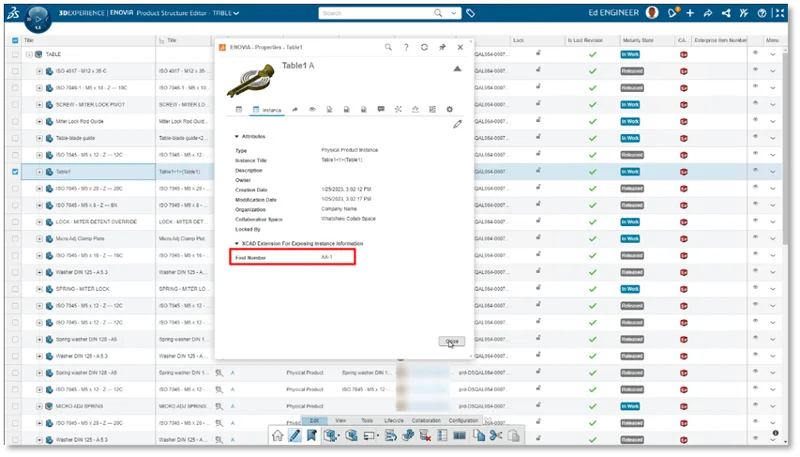
Task: Uncheck the selected Table1 row checkbox
Action: click(x=14, y=171)
